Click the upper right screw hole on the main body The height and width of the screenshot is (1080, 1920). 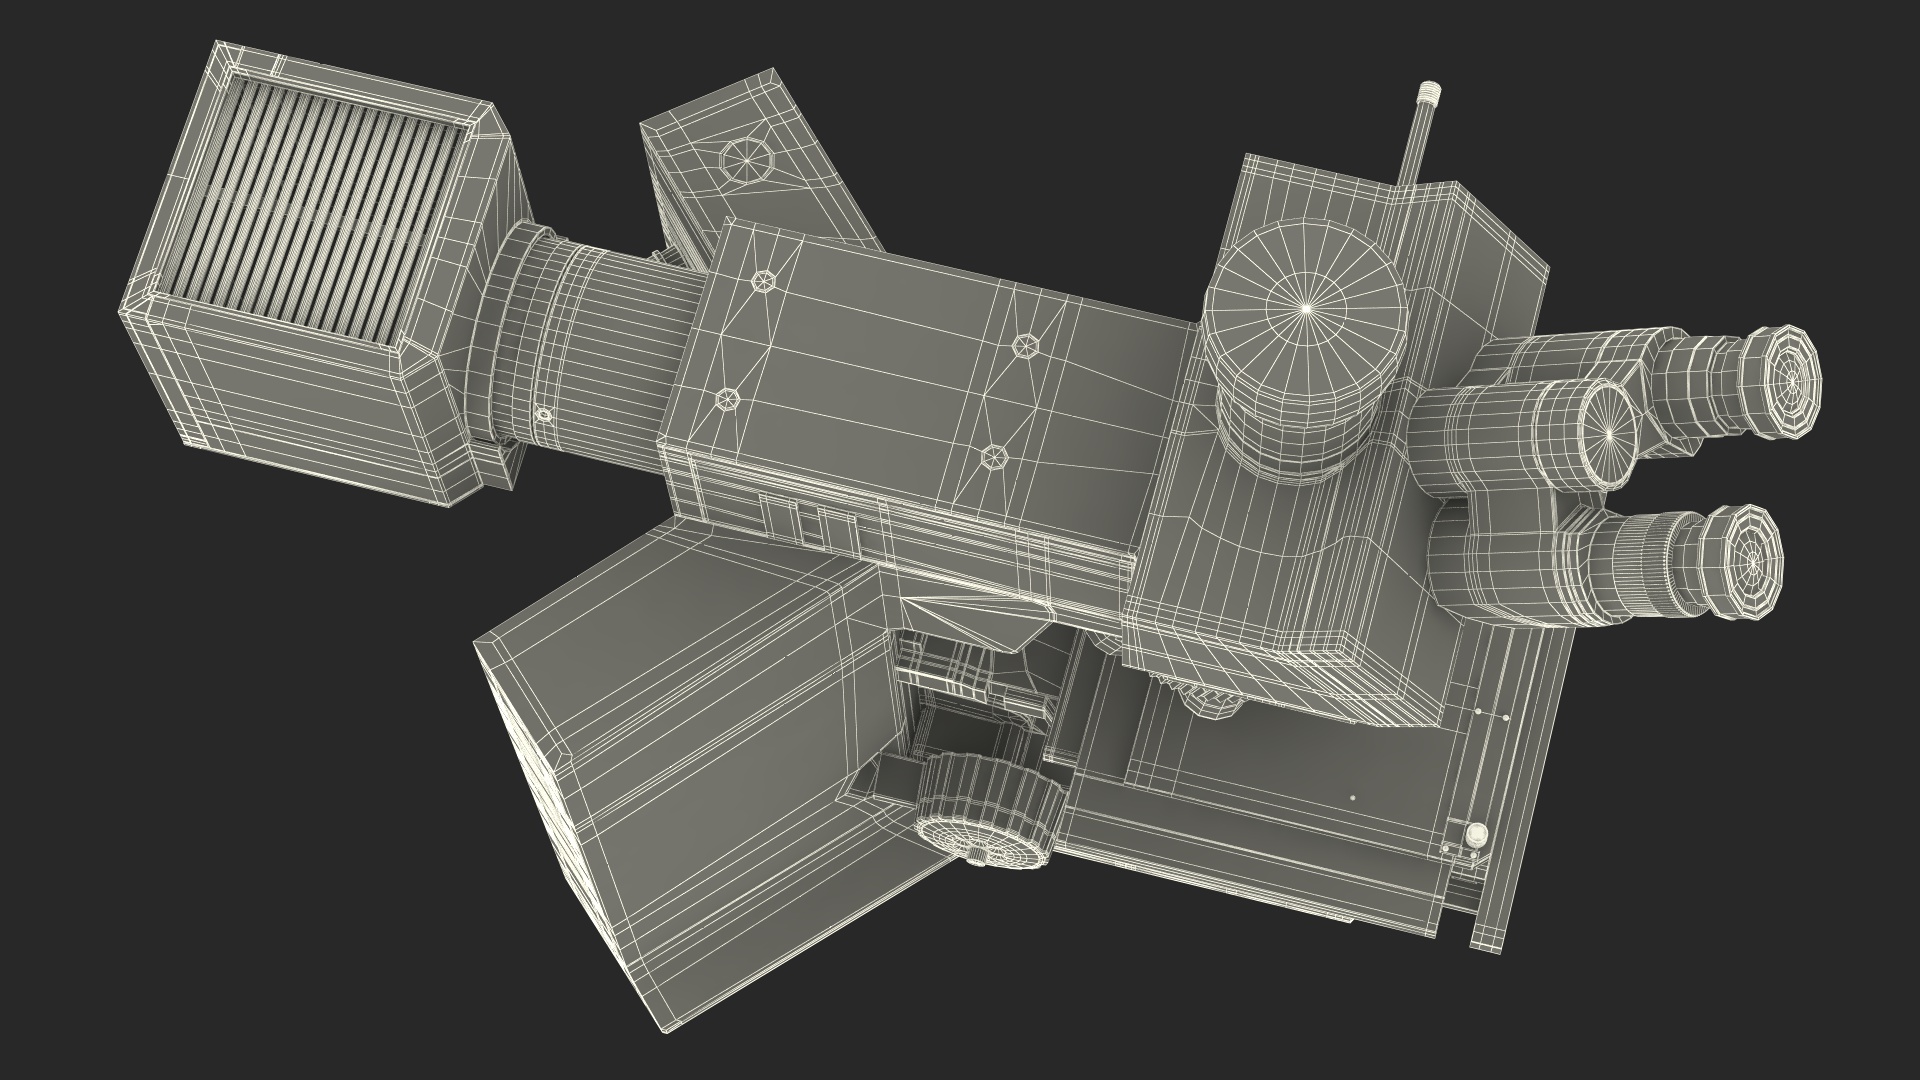coord(1027,346)
